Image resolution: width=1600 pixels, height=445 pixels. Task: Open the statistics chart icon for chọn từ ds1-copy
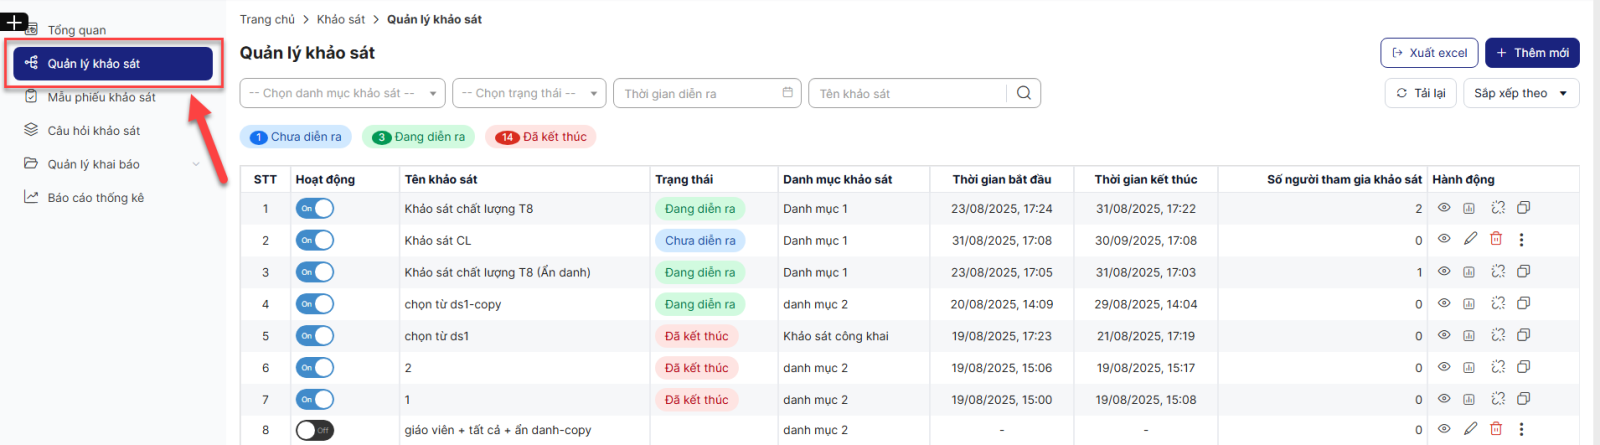coord(1469,303)
